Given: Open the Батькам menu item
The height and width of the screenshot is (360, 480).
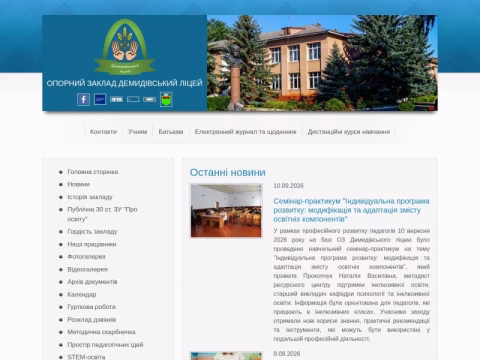Looking at the screenshot, I should tap(171, 132).
